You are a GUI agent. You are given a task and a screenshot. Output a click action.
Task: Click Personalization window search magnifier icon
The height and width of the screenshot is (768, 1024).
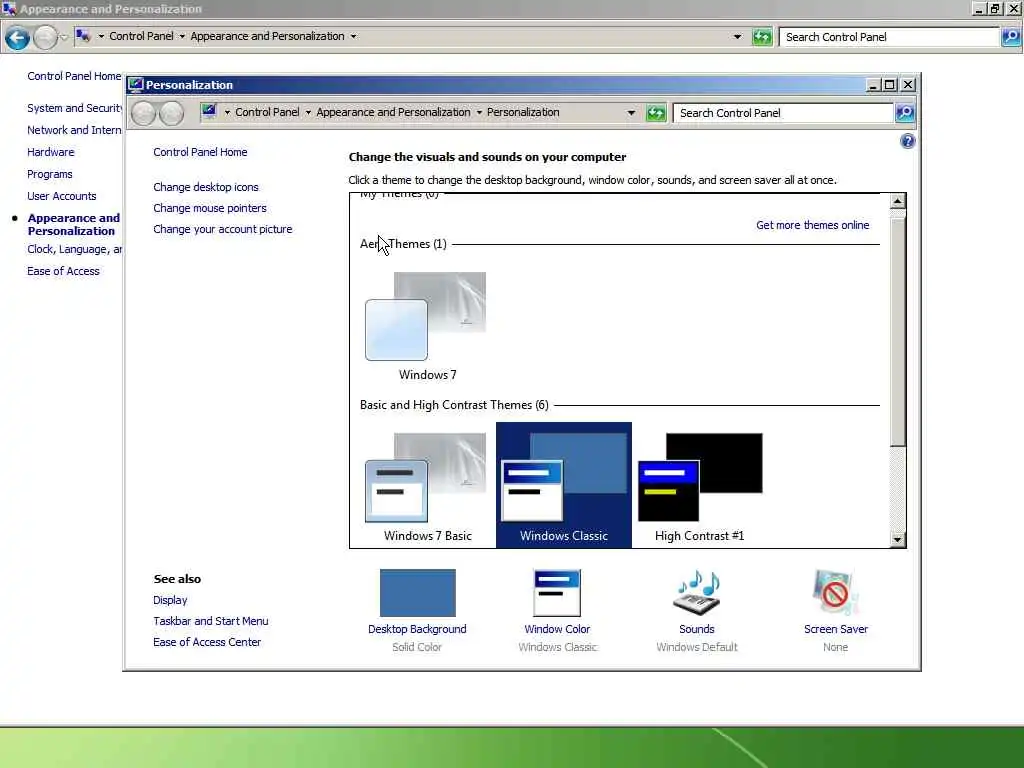pyautogui.click(x=904, y=113)
